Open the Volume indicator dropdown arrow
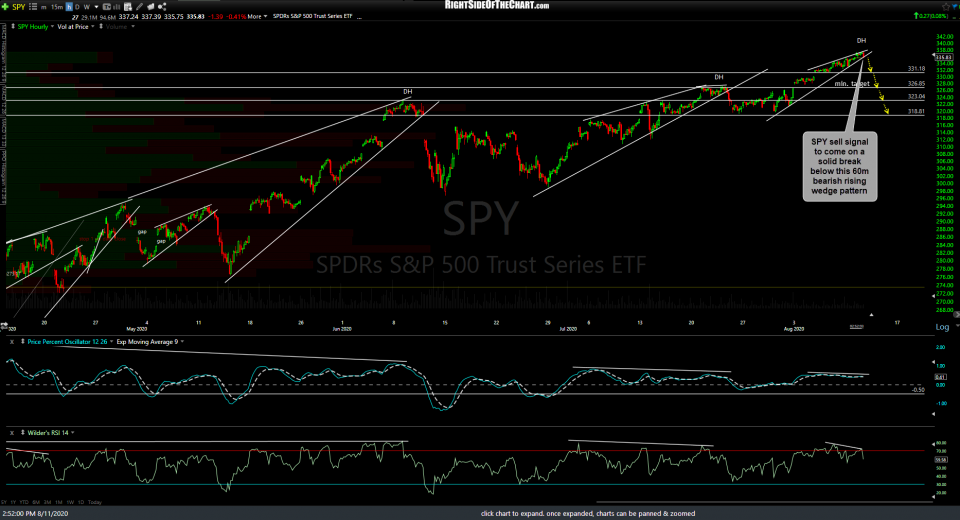The width and height of the screenshot is (960, 520). (x=133, y=26)
